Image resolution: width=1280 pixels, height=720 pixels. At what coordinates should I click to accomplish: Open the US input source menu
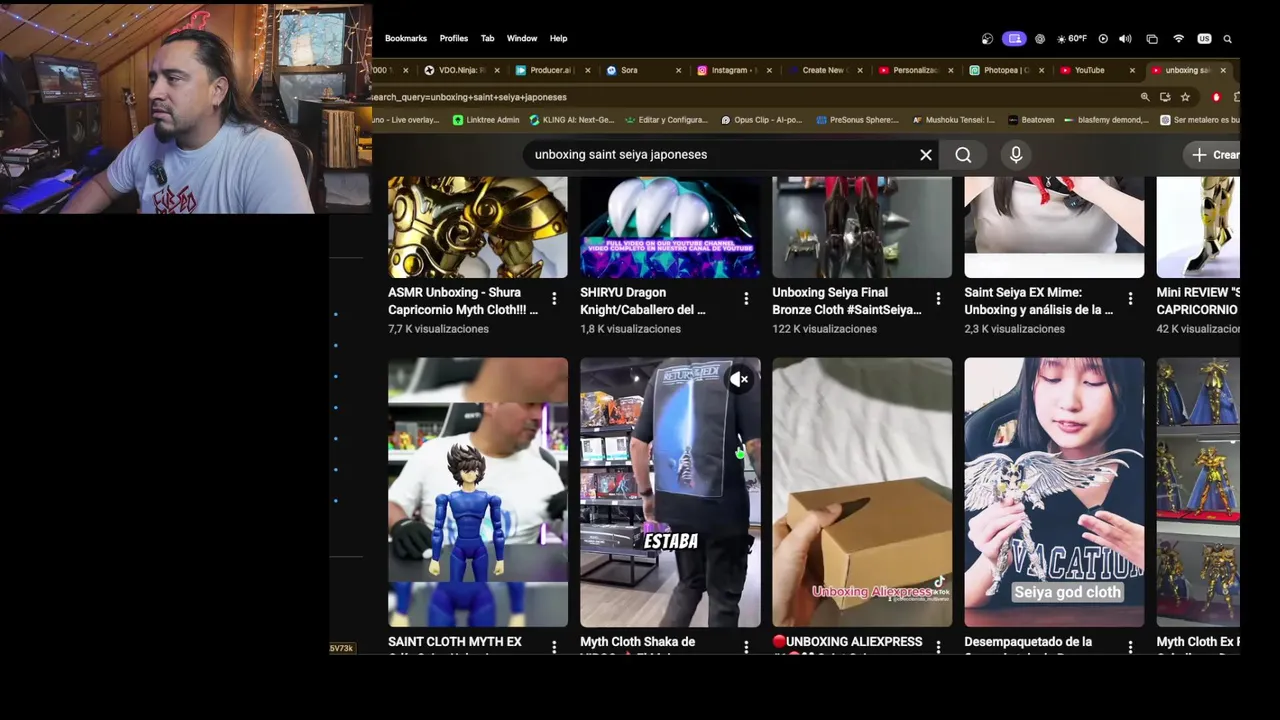tap(1204, 39)
